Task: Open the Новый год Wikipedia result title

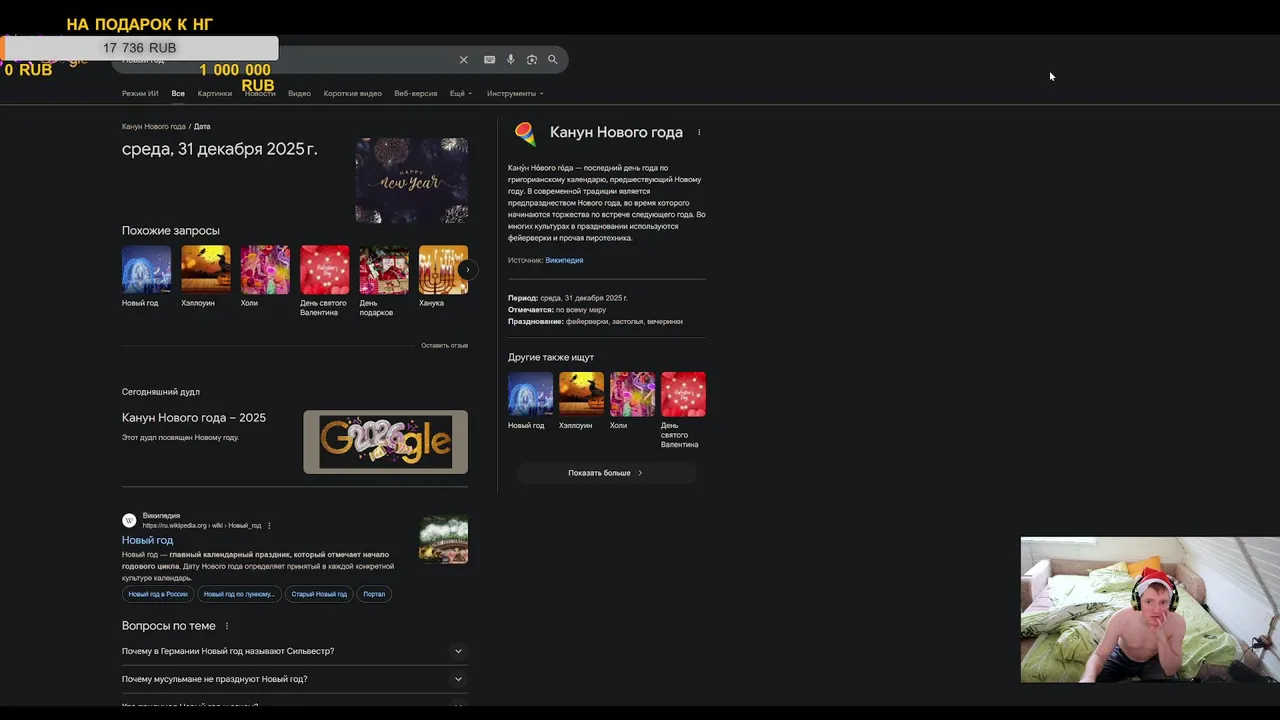Action: pos(147,540)
